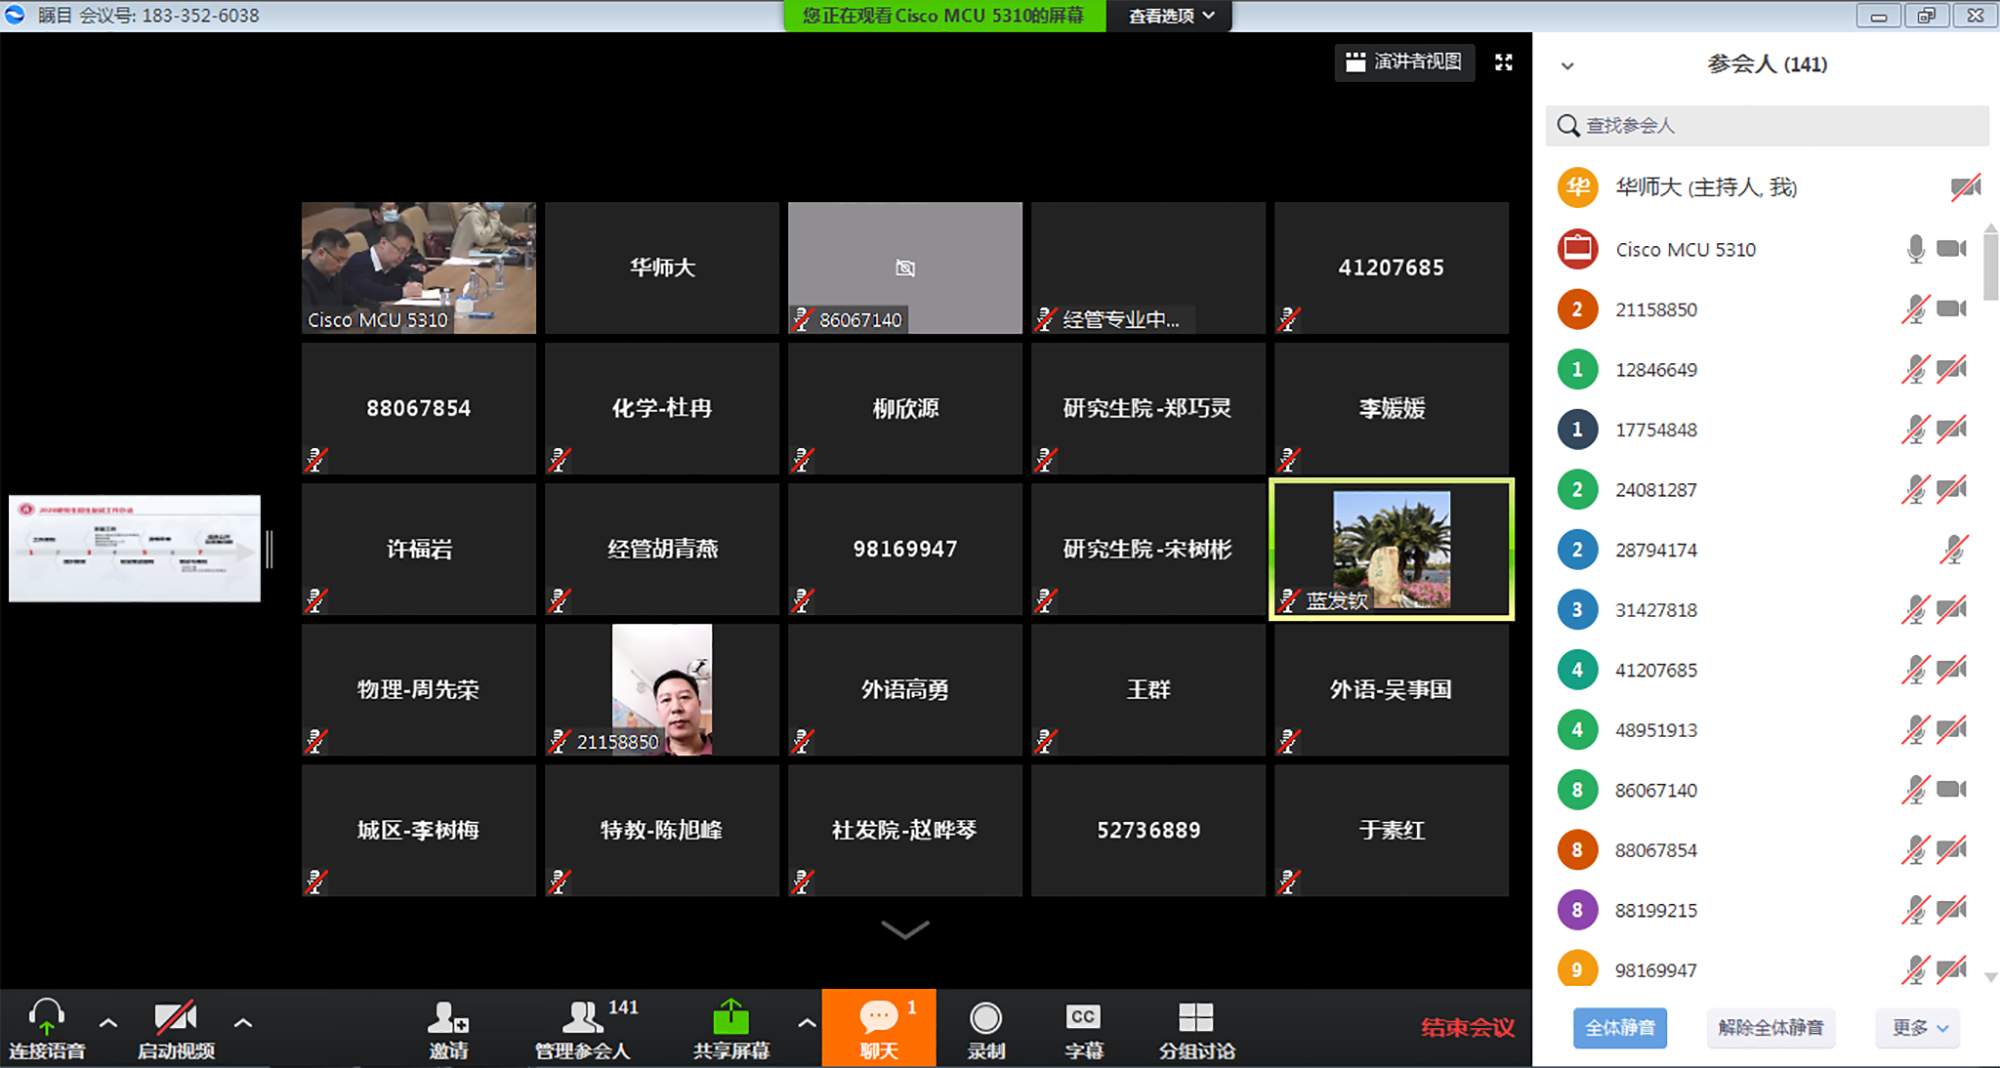Open Manage Participants (管理参会人) panel

click(x=582, y=1019)
